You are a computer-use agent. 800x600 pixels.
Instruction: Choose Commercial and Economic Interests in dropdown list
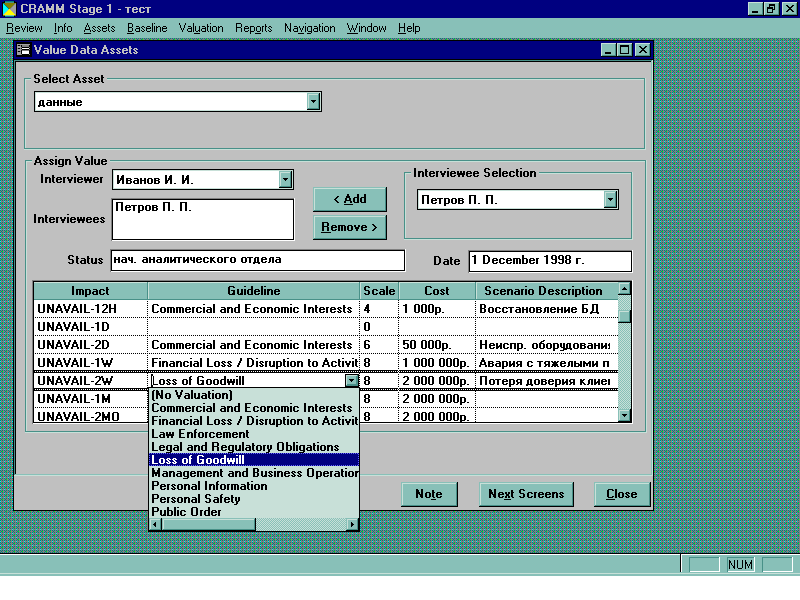pos(254,408)
